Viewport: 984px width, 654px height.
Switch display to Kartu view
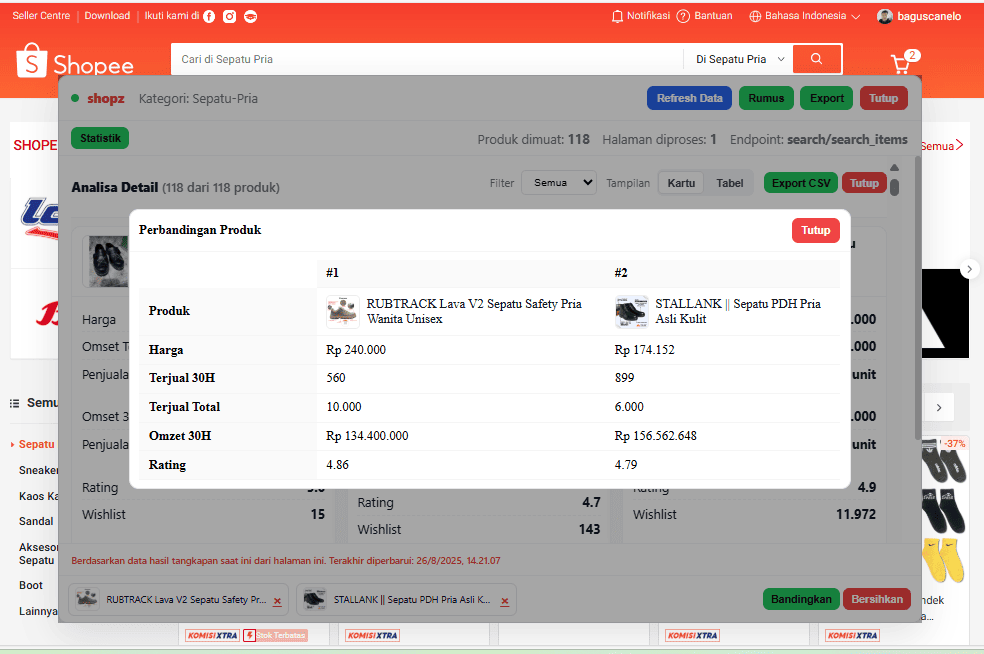click(681, 183)
